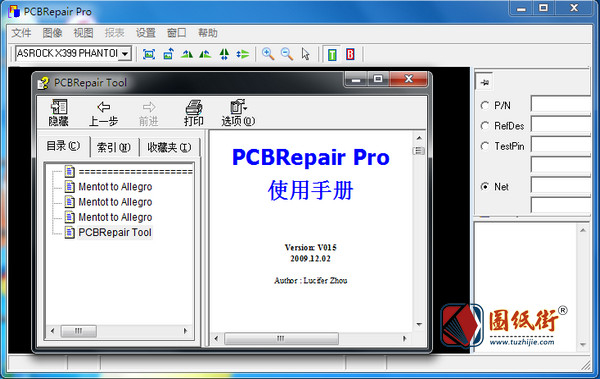Screen dimensions: 600x379
Task: Select the arrow pointer tool
Action: (x=305, y=54)
